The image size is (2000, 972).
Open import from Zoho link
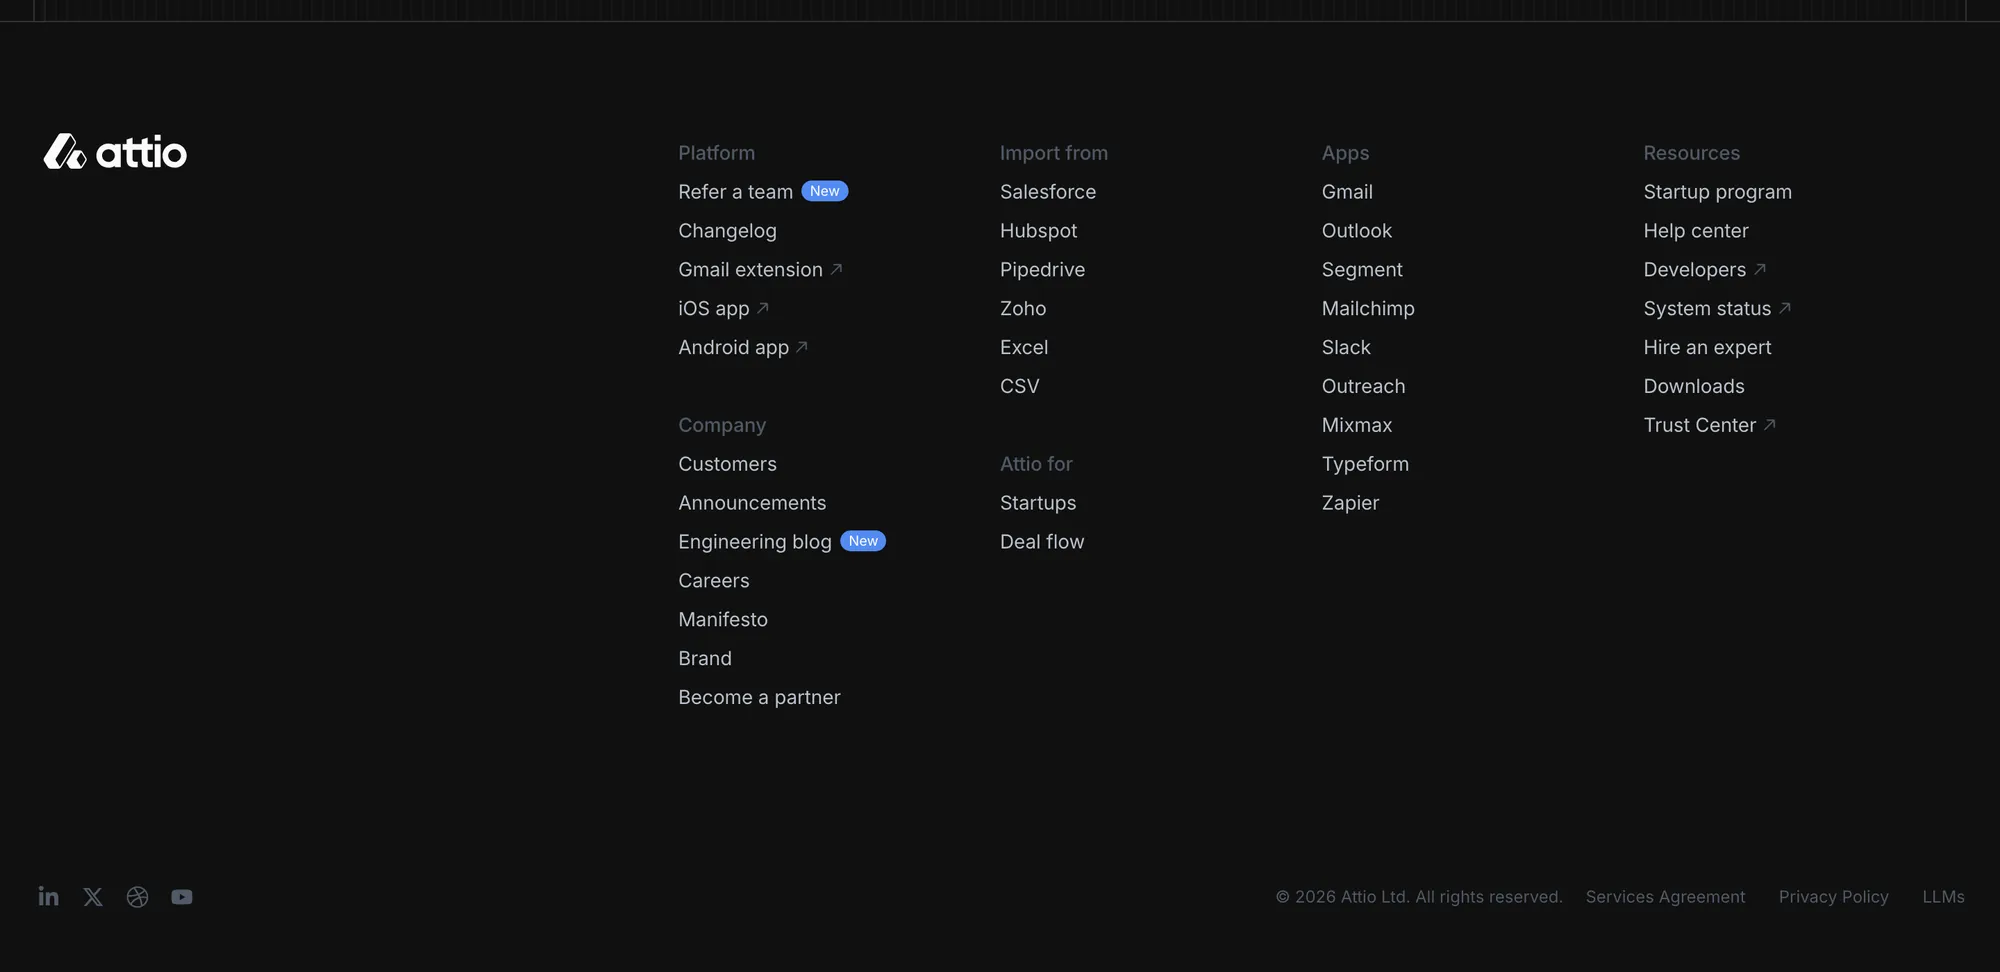1023,308
